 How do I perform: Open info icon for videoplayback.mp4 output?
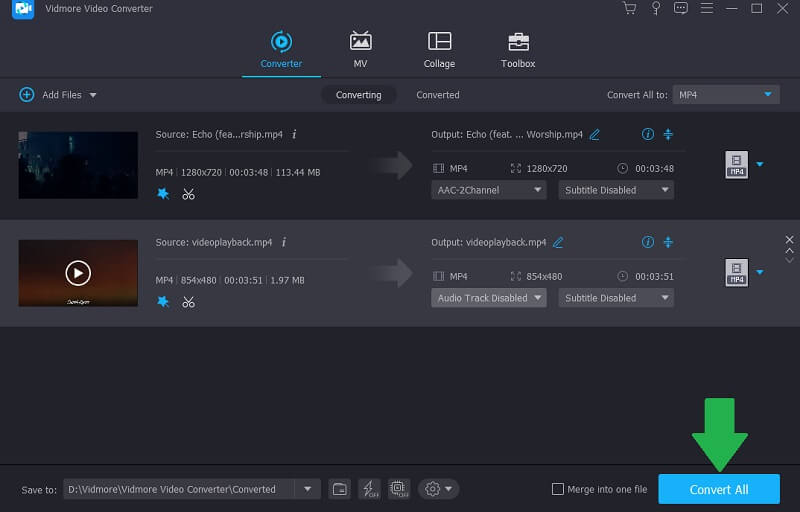pyautogui.click(x=647, y=242)
